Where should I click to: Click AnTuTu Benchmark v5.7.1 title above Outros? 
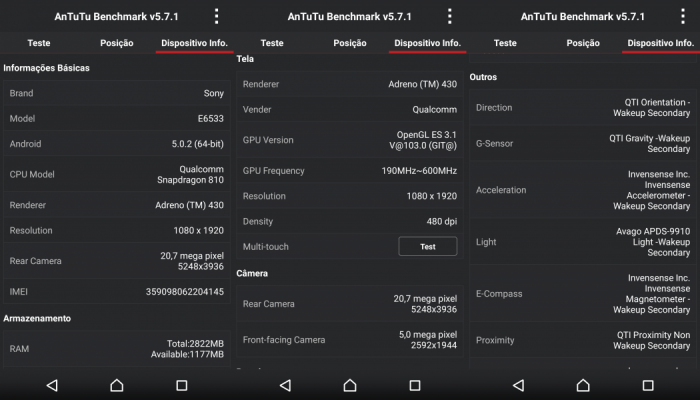point(583,17)
